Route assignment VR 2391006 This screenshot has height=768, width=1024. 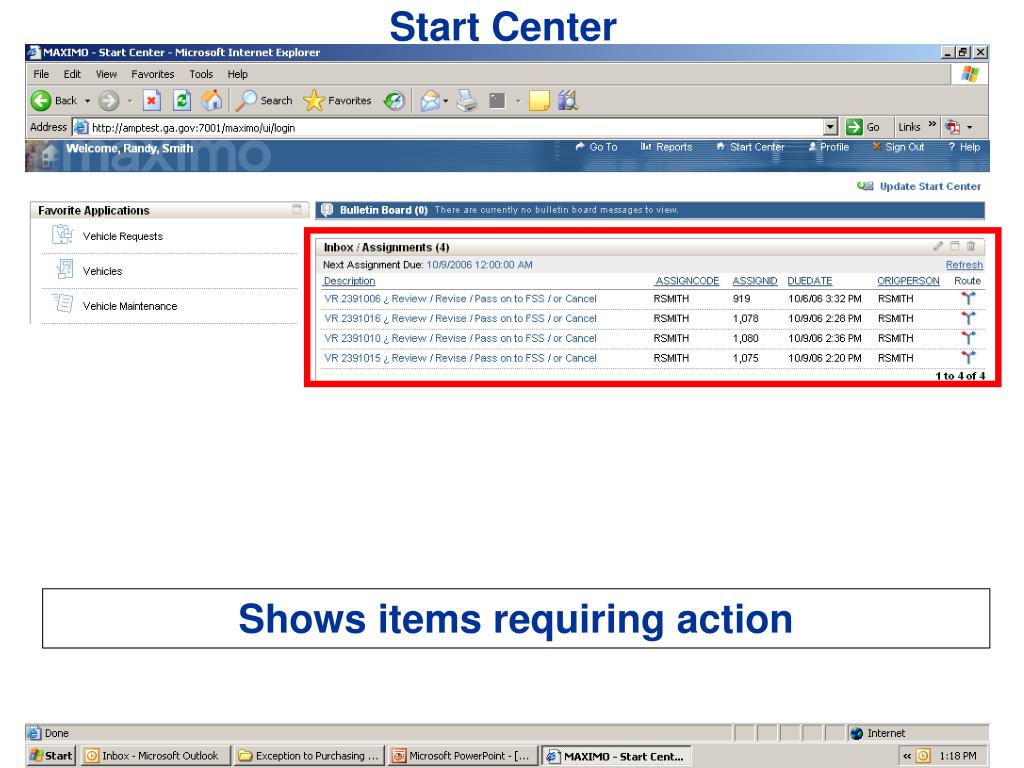968,298
